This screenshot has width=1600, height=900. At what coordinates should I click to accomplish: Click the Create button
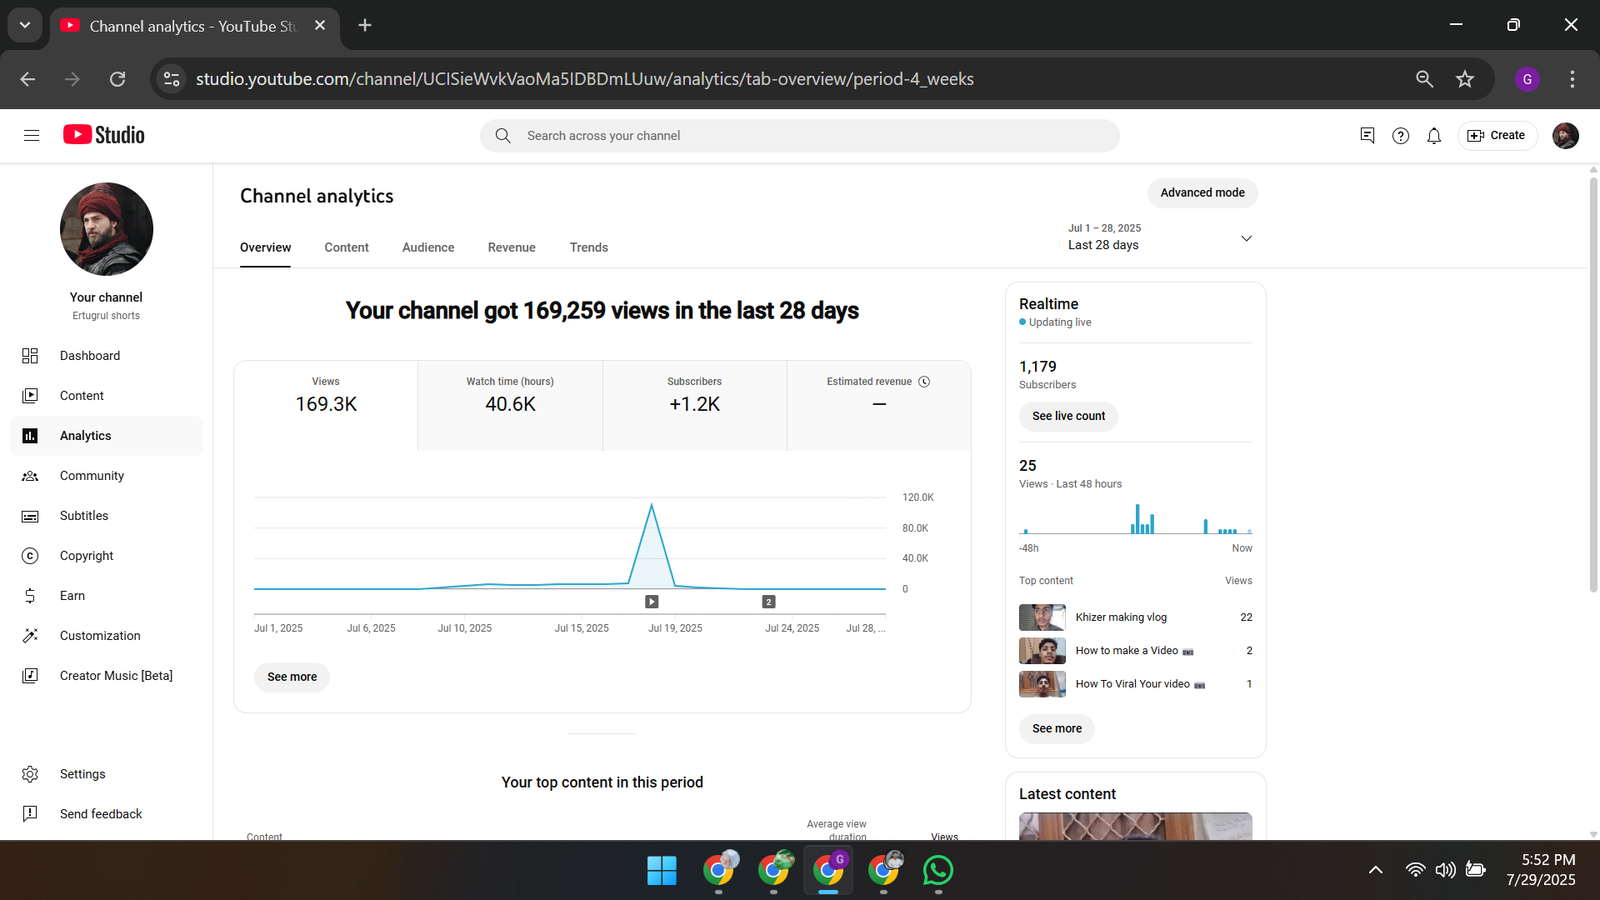pos(1497,135)
